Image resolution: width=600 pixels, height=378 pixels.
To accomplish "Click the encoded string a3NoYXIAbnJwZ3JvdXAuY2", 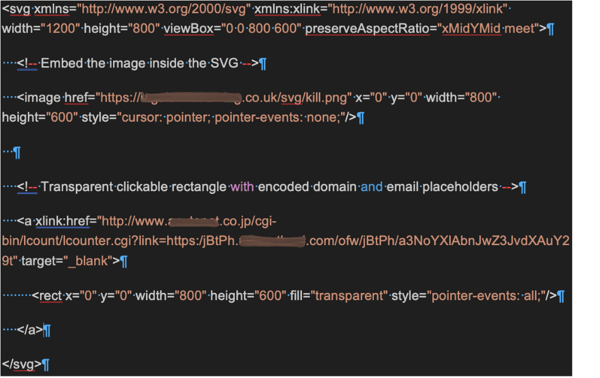I will tap(484, 241).
